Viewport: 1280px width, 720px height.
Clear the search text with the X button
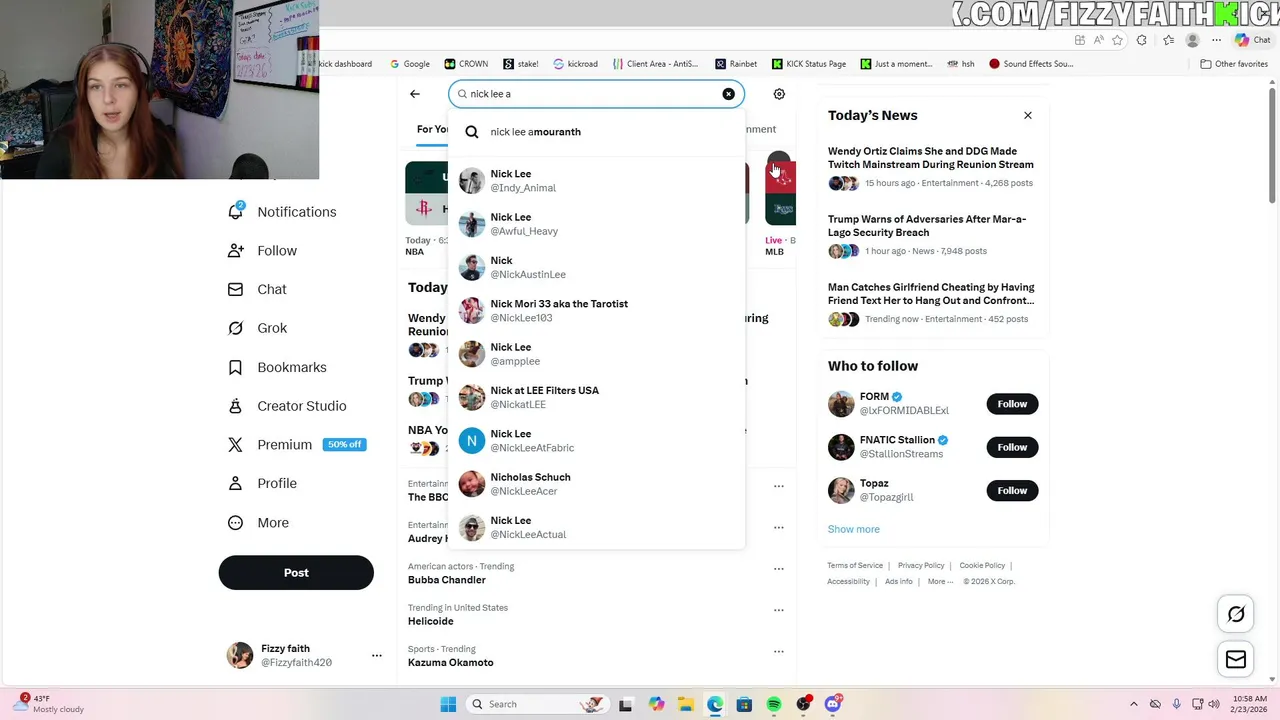click(x=728, y=94)
